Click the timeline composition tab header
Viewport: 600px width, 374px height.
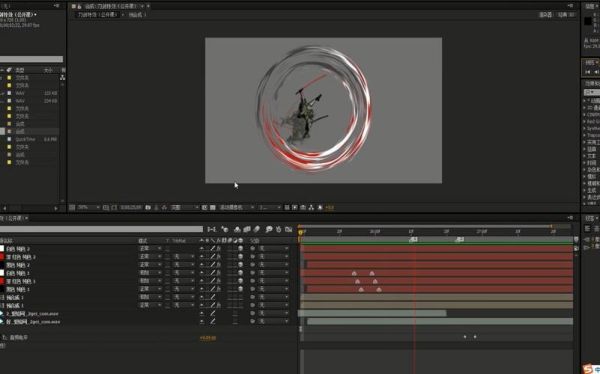pyautogui.click(x=14, y=218)
